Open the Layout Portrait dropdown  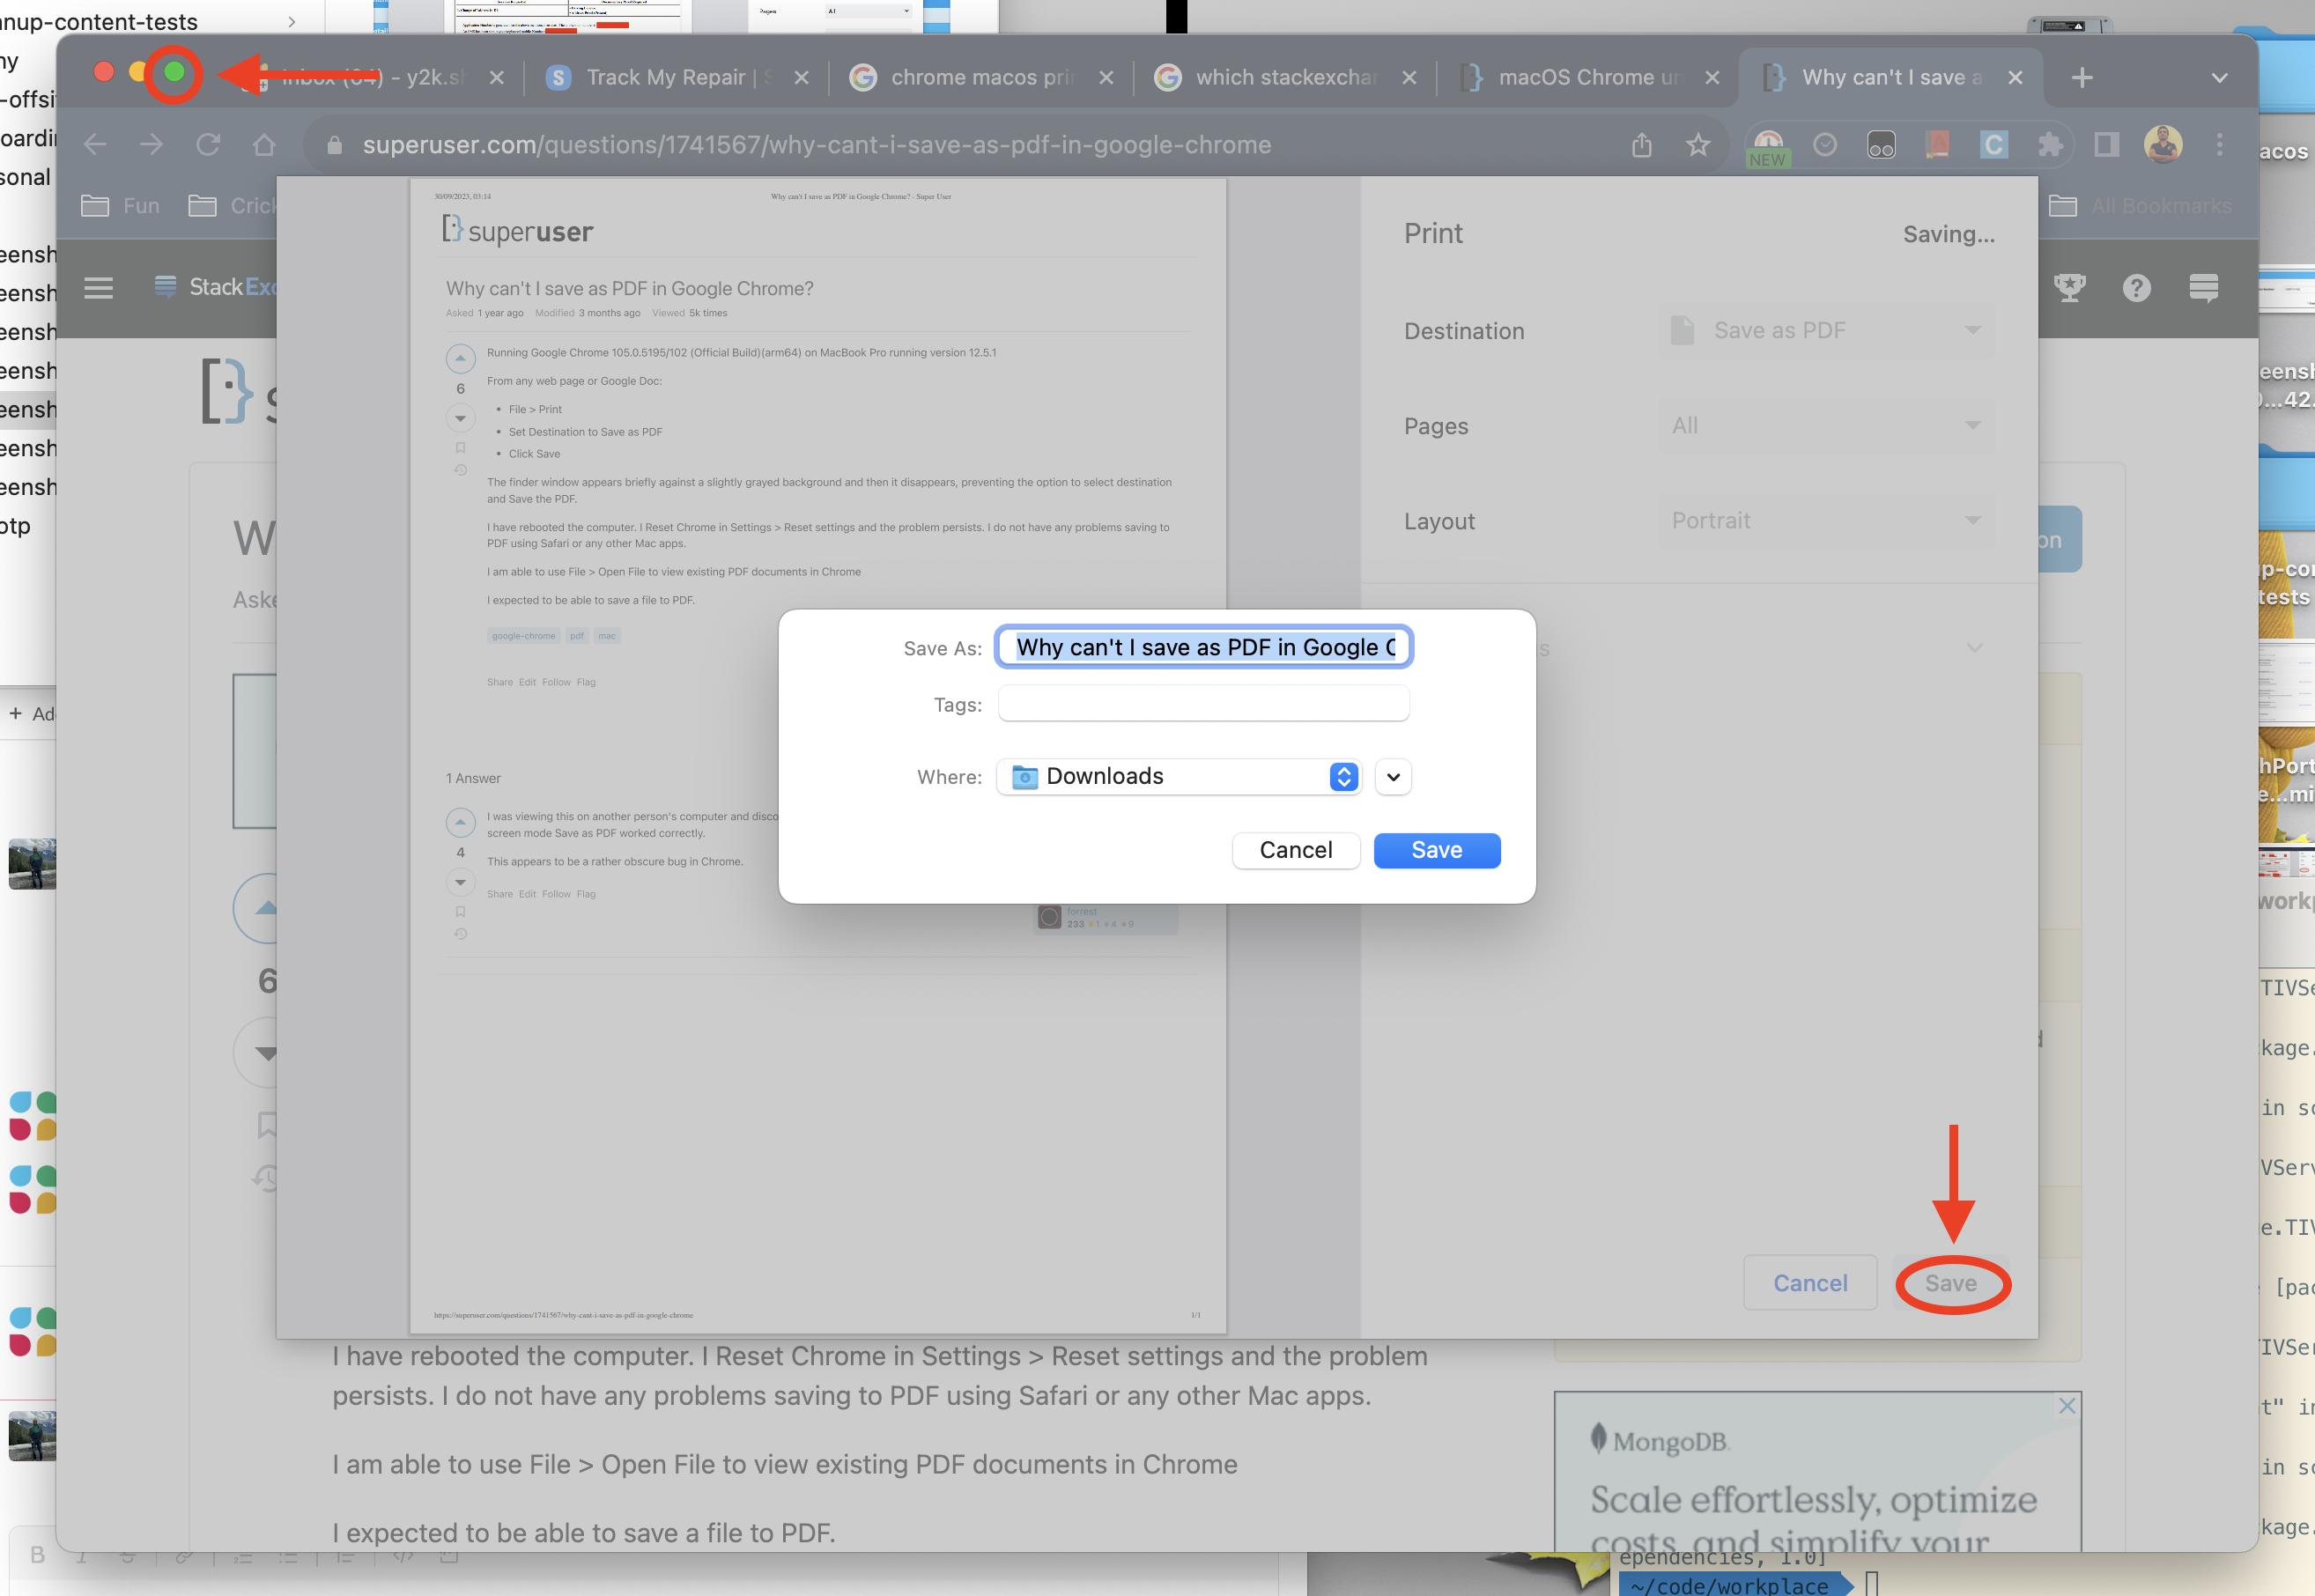[x=1827, y=521]
